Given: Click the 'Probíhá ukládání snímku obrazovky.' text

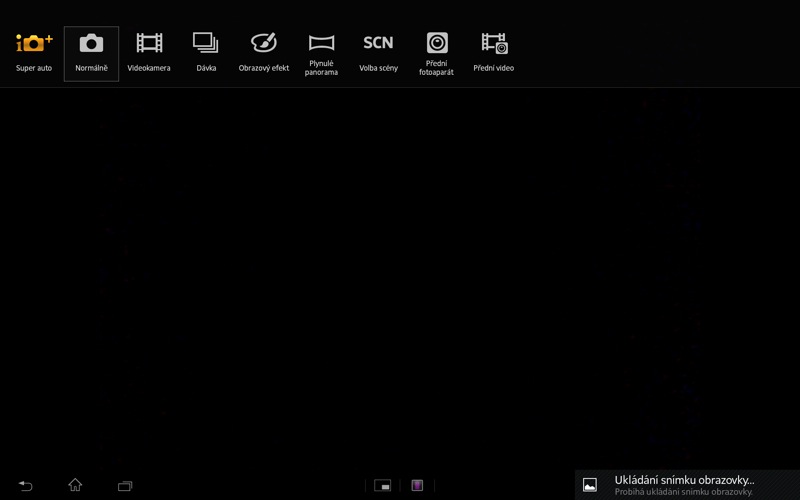Looking at the screenshot, I should click(684, 492).
